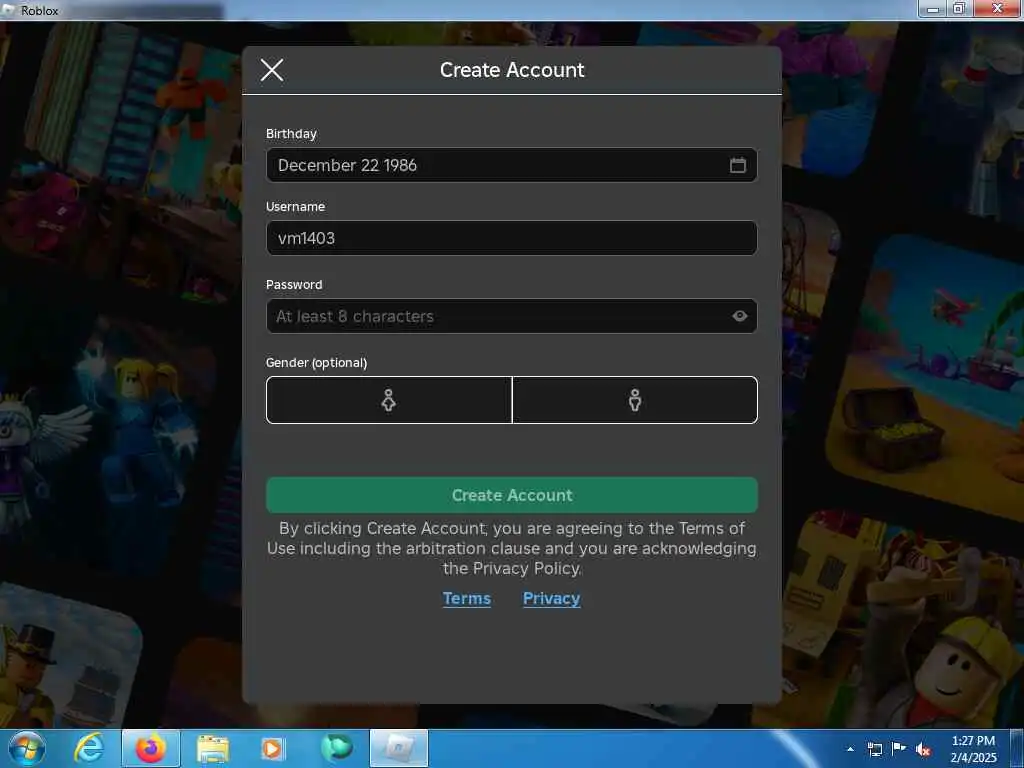Open the Terms link
1024x768 pixels.
tap(466, 598)
